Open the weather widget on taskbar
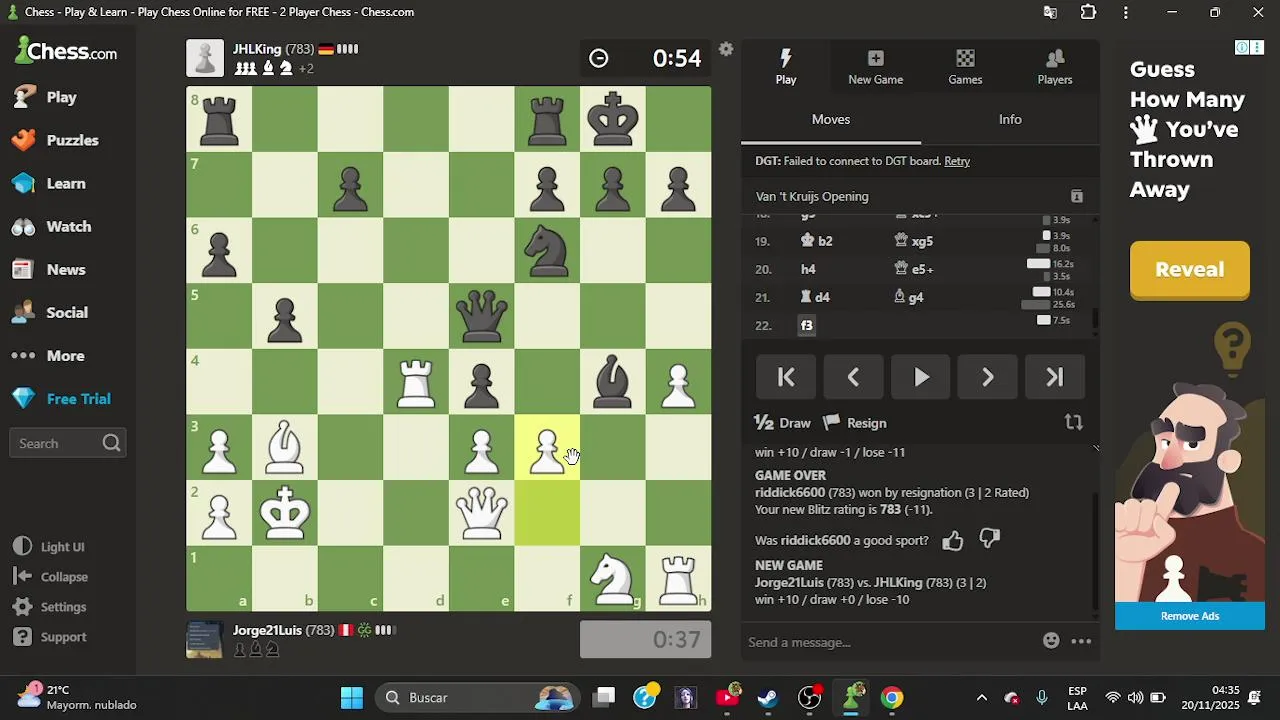The width and height of the screenshot is (1280, 720). (77, 697)
